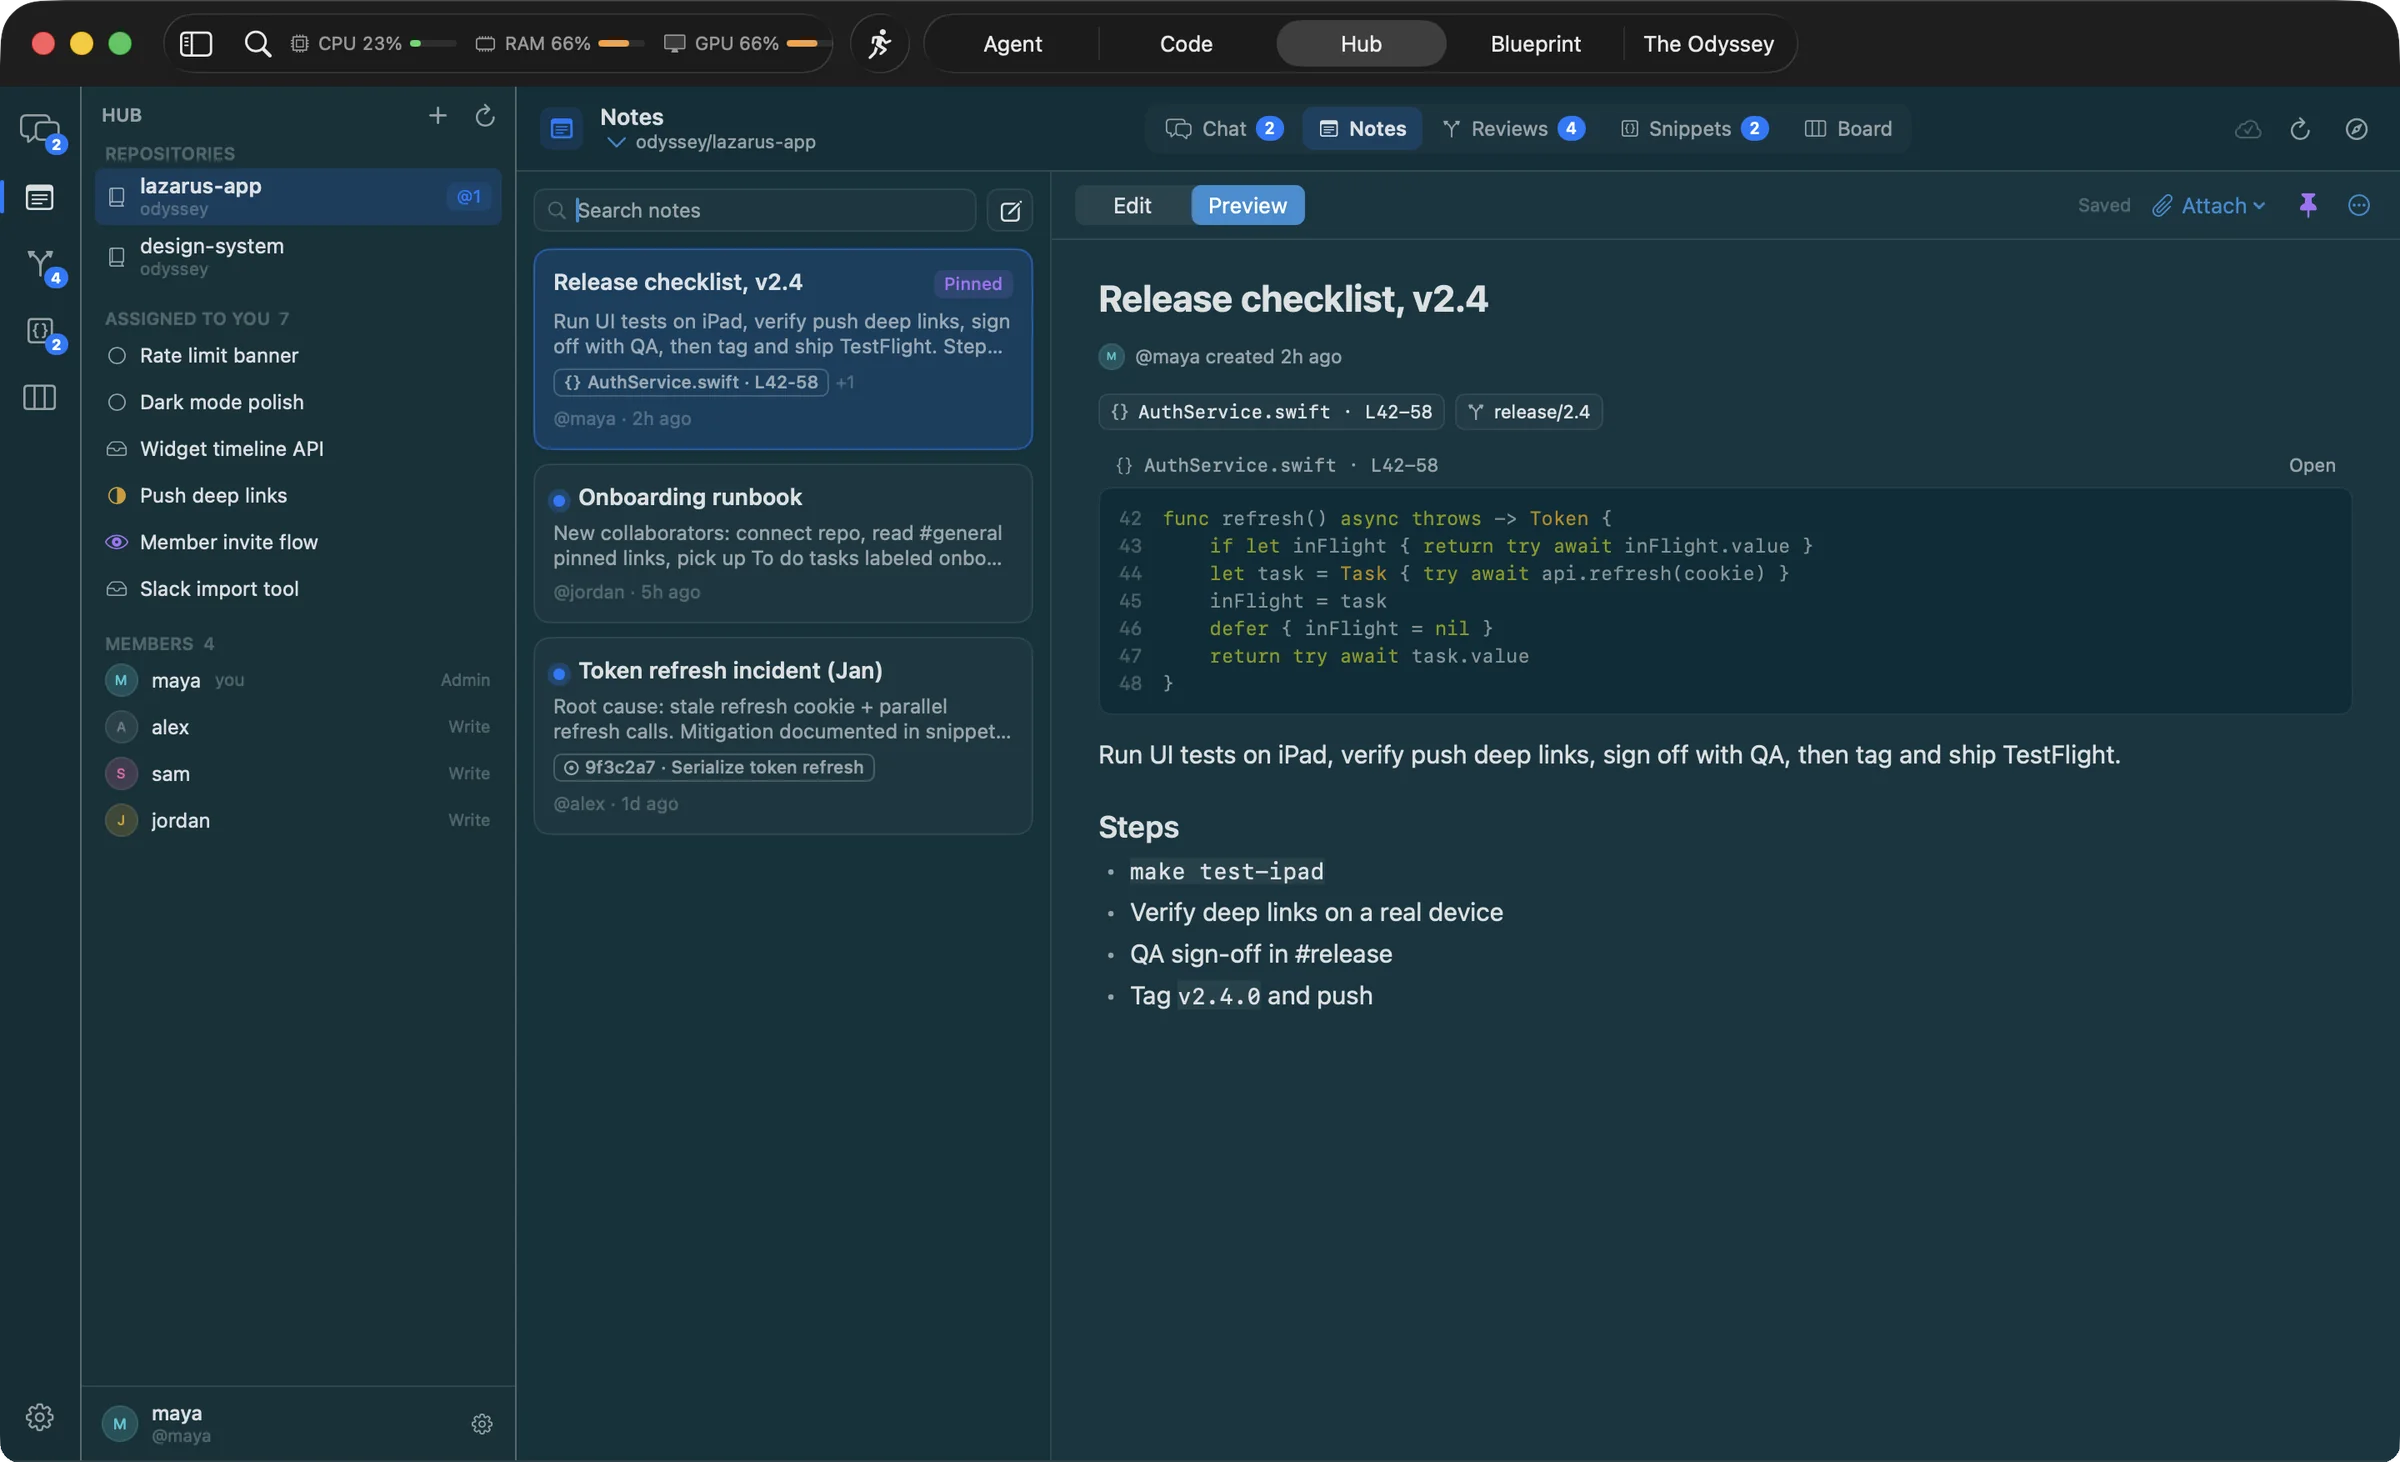The width and height of the screenshot is (2400, 1462).
Task: Open the search magnifier in title bar
Action: coord(257,44)
